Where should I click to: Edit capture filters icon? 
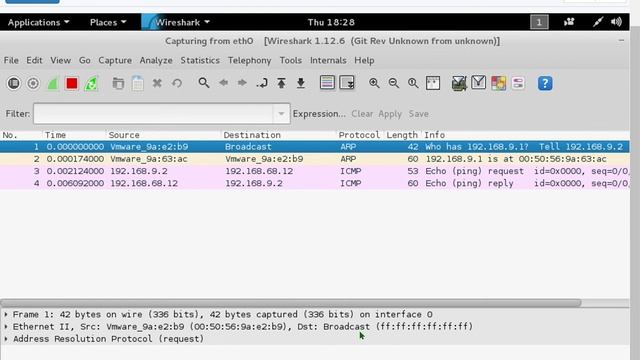(x=459, y=83)
